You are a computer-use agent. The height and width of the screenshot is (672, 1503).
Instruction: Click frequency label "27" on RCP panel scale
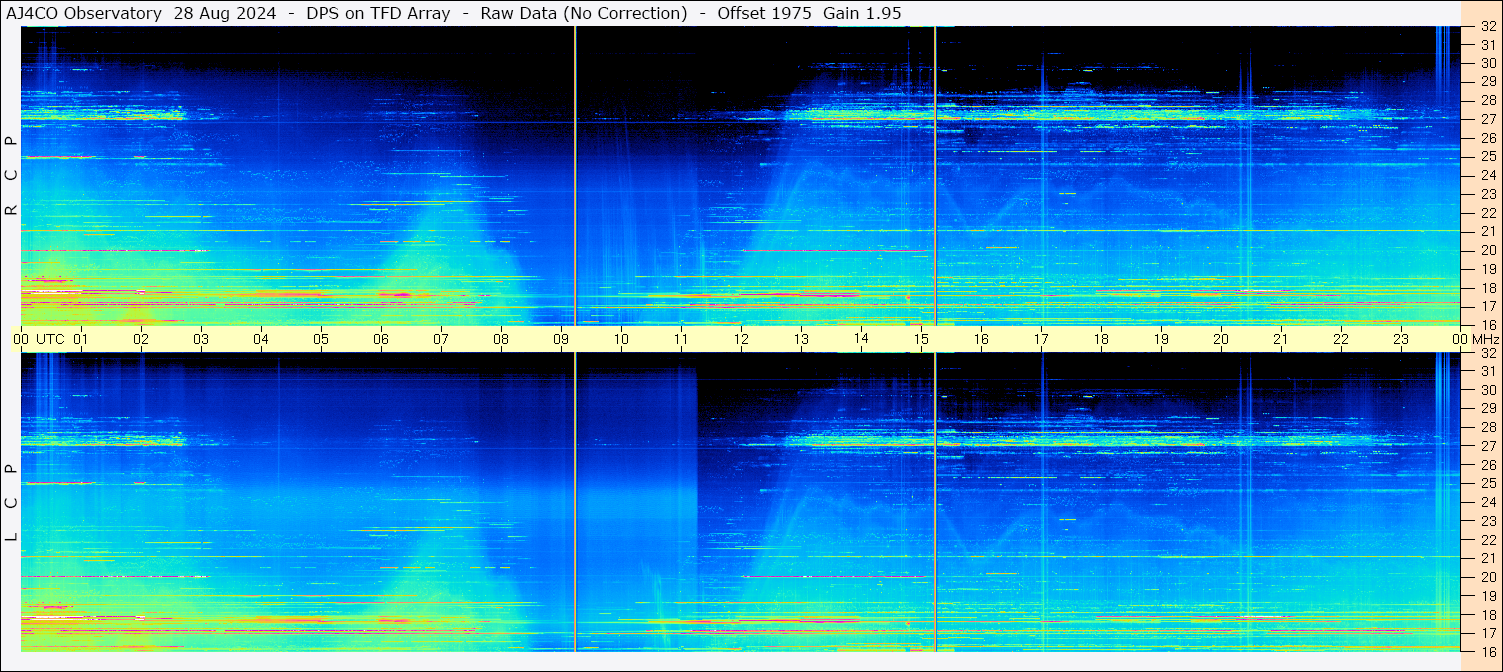click(1487, 119)
